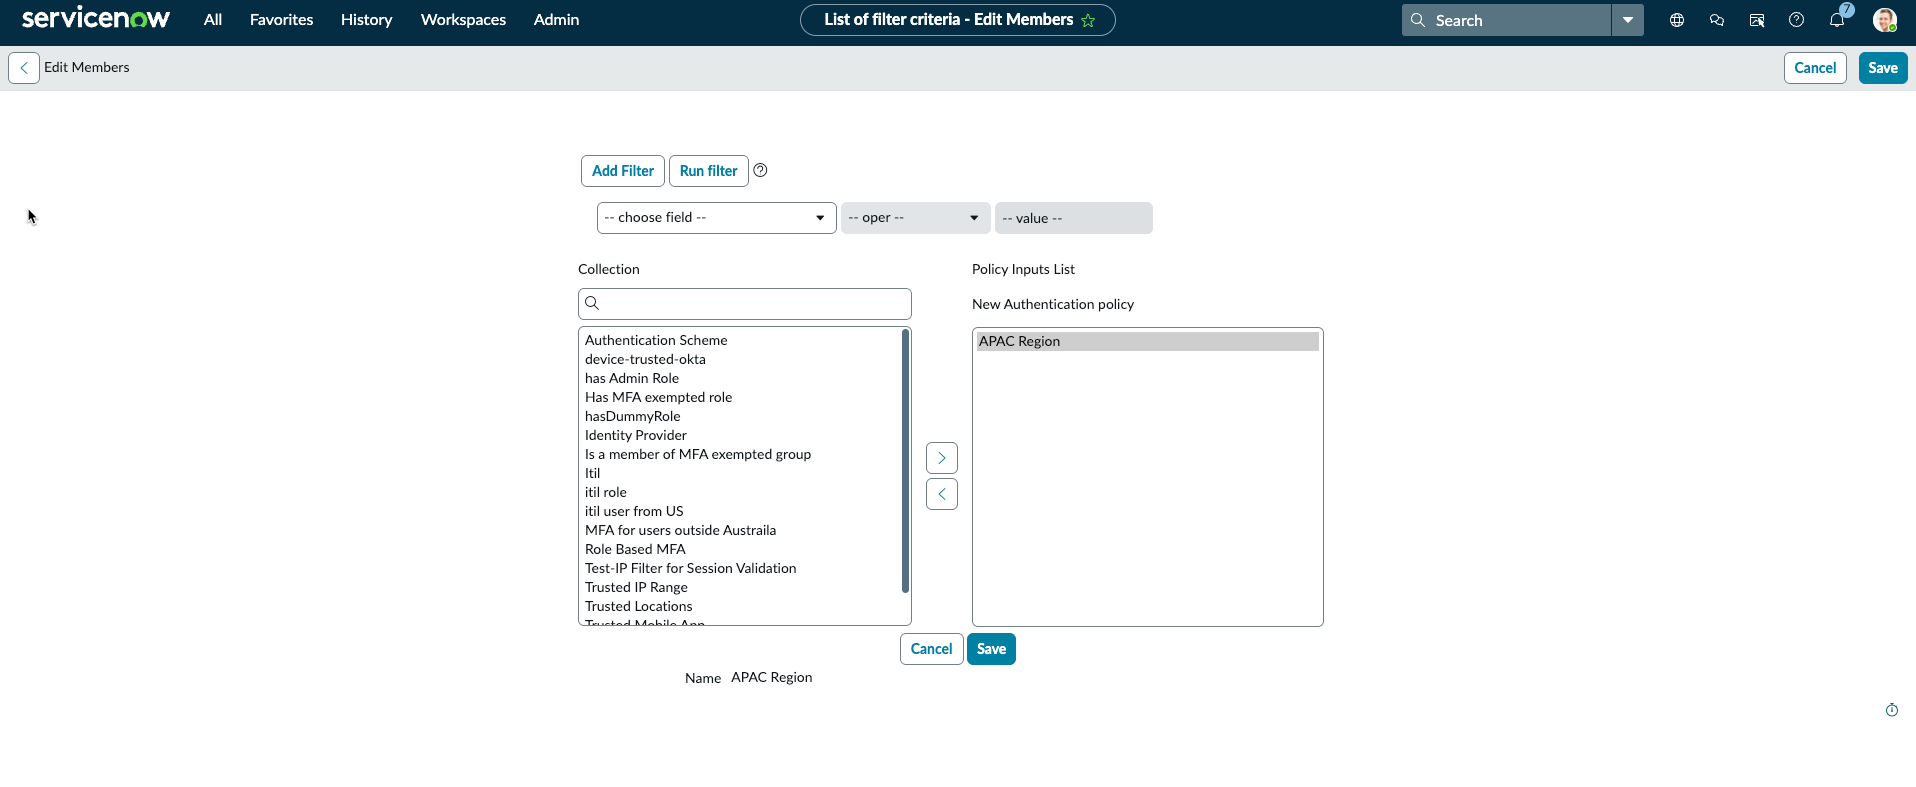Select hasDummyRole in Collection list

click(x=742, y=416)
